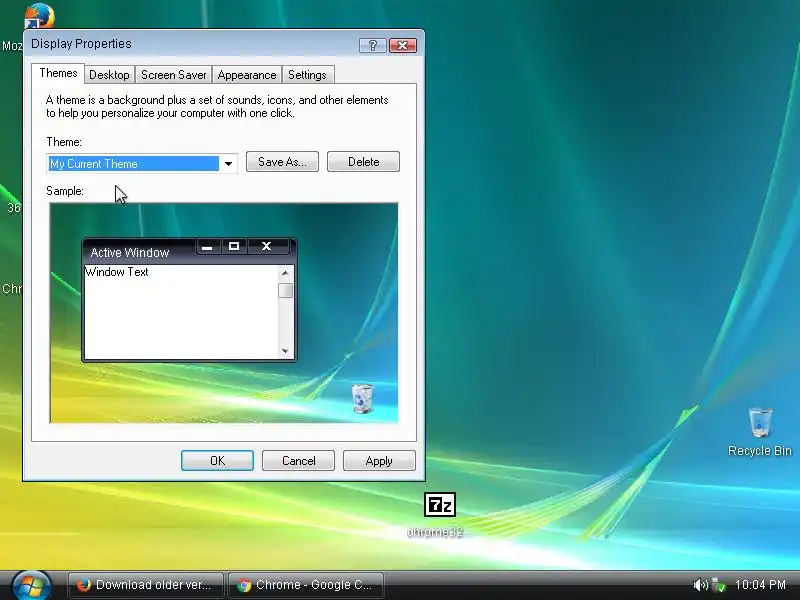Click the scroll up arrow in sample window
Viewport: 800px width, 600px height.
click(285, 273)
